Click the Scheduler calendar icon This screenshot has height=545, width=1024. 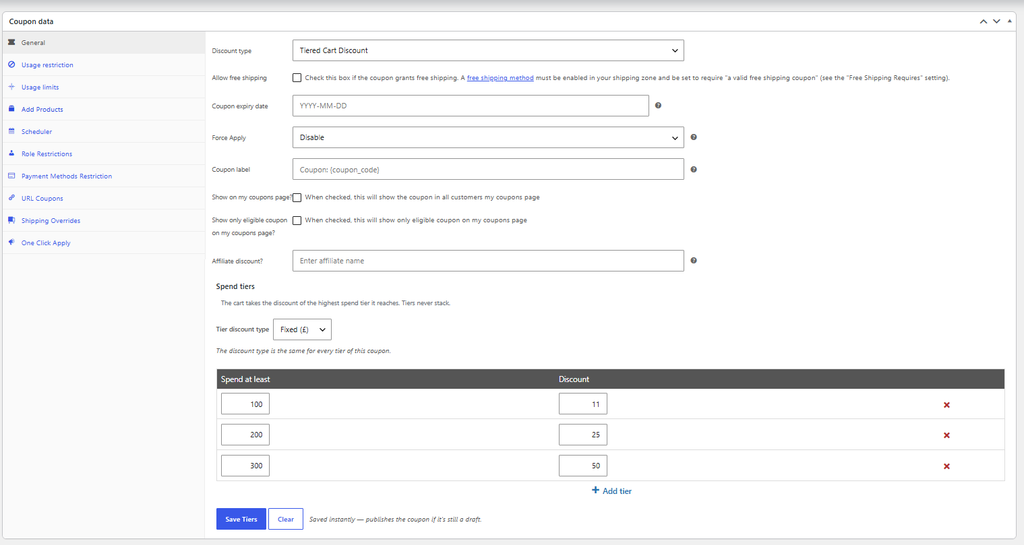tap(11, 131)
